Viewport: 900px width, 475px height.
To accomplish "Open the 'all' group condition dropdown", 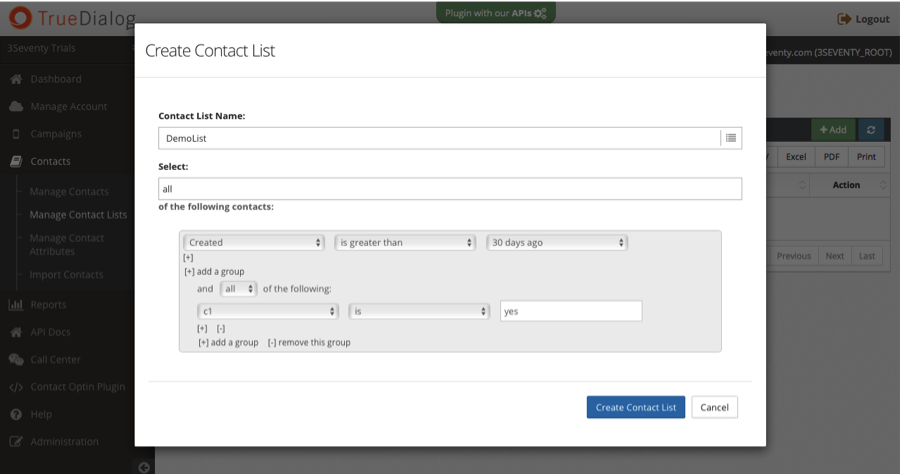I will [x=238, y=289].
